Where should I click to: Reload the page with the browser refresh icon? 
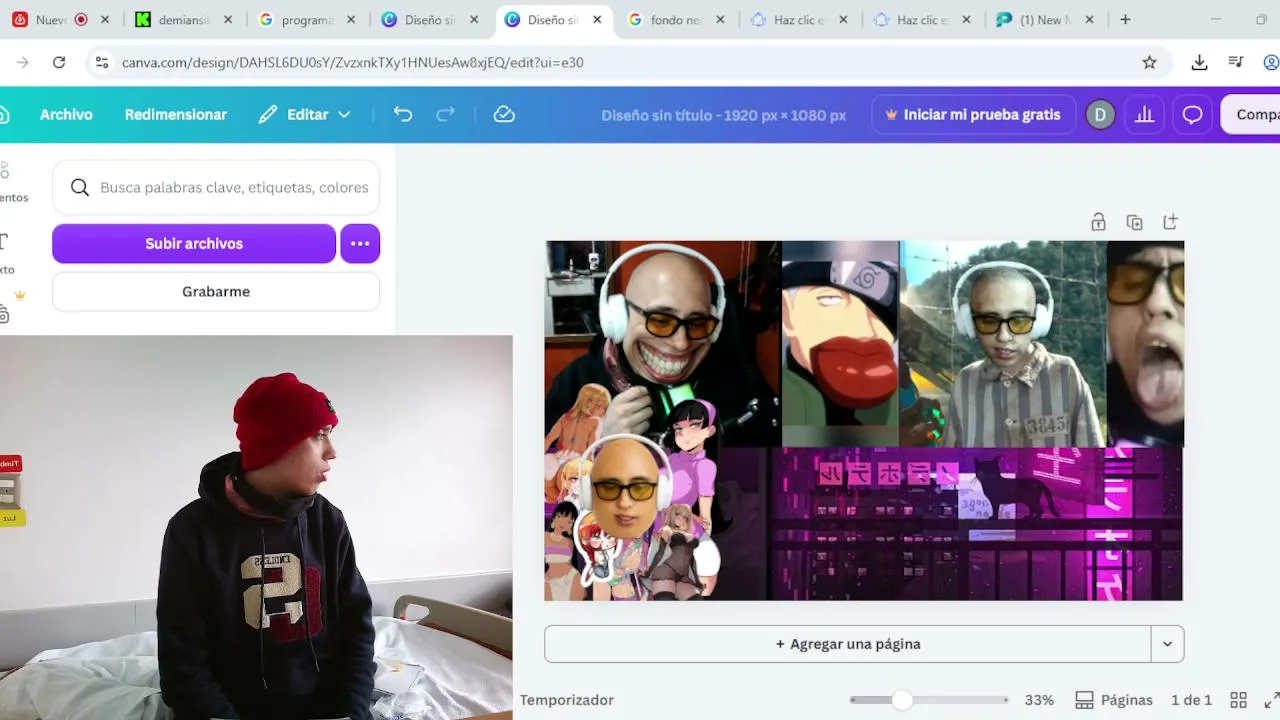pyautogui.click(x=59, y=62)
